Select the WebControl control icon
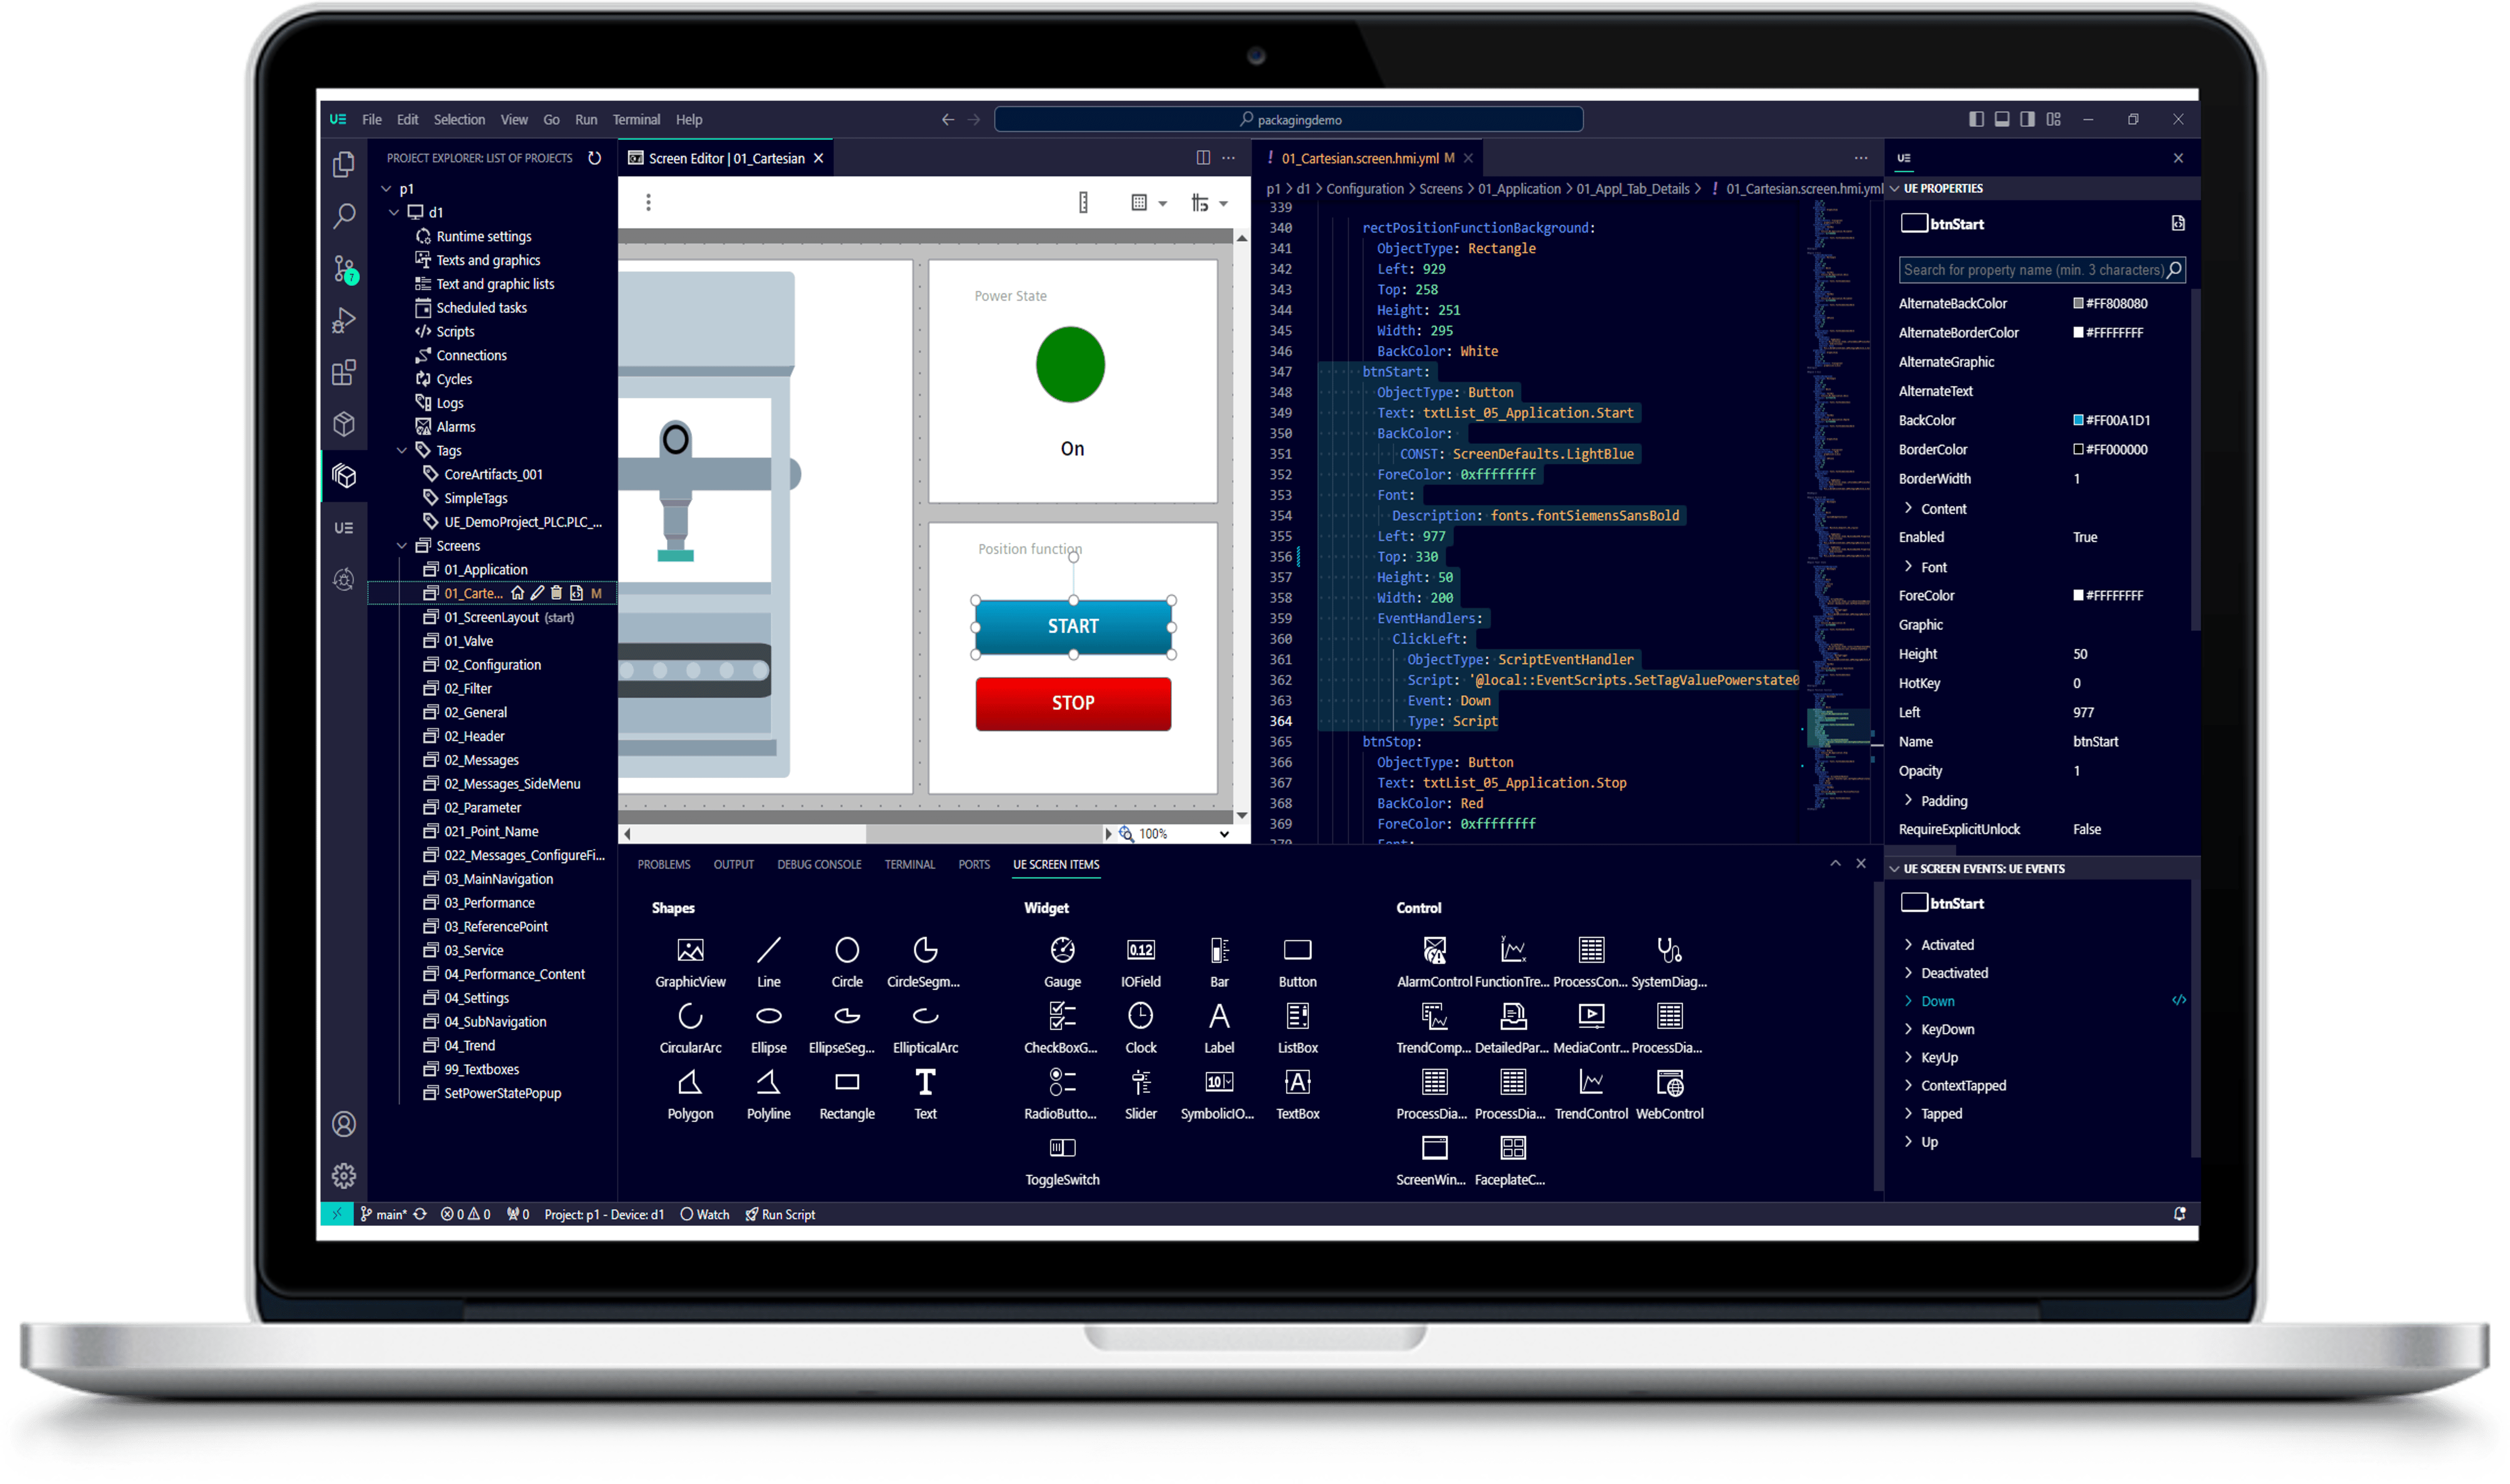This screenshot has height=1484, width=2510. click(1670, 1083)
